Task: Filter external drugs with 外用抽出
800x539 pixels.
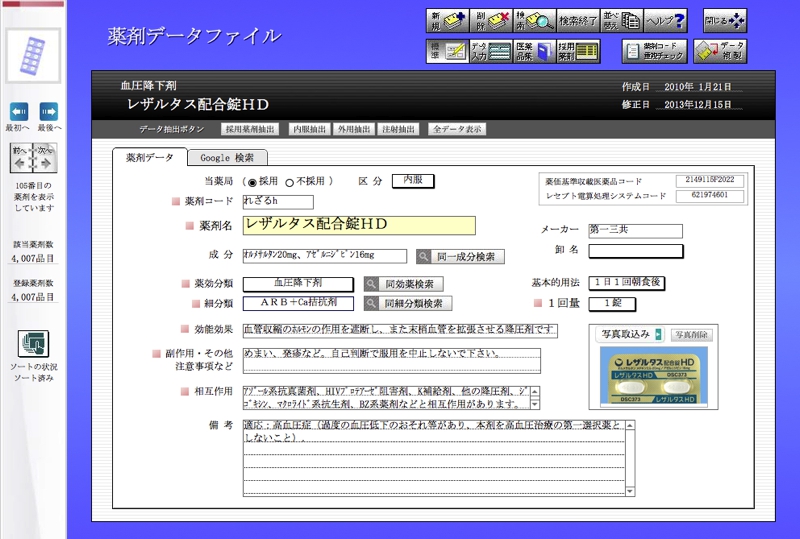Action: click(x=354, y=129)
